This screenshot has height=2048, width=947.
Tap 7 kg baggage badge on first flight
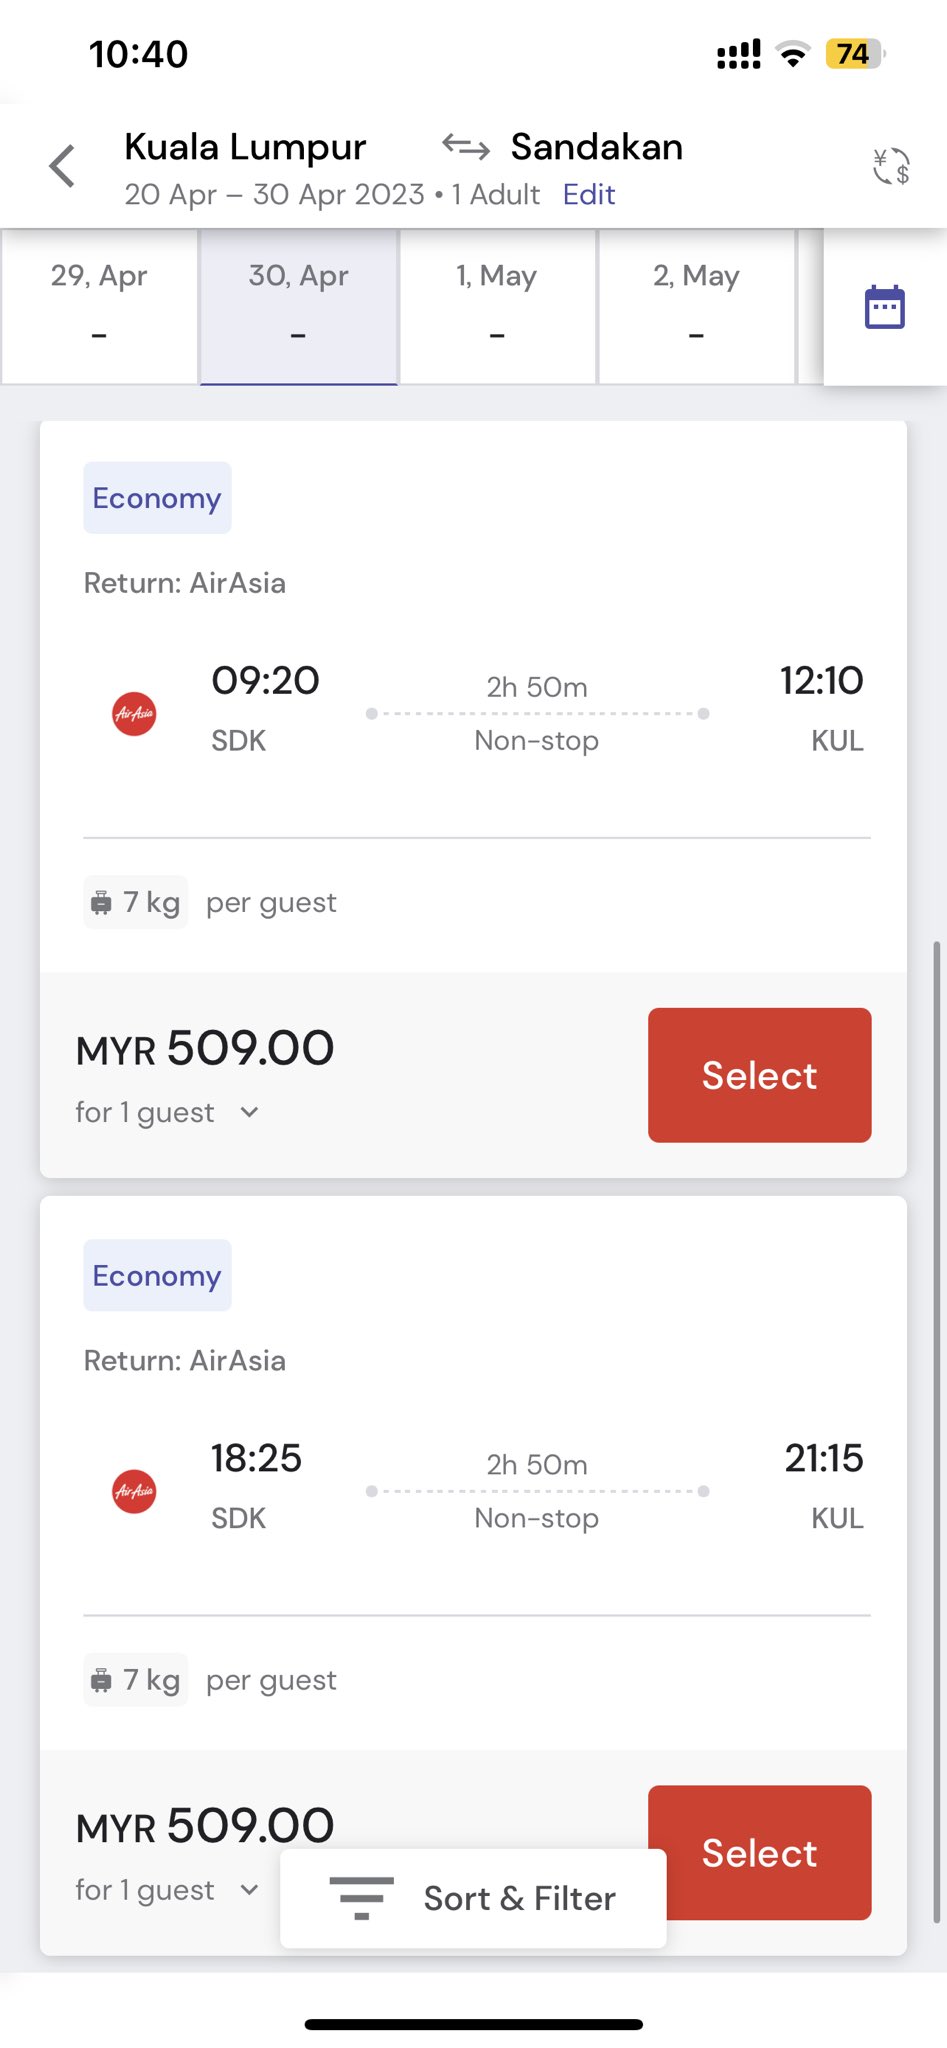[x=136, y=902]
